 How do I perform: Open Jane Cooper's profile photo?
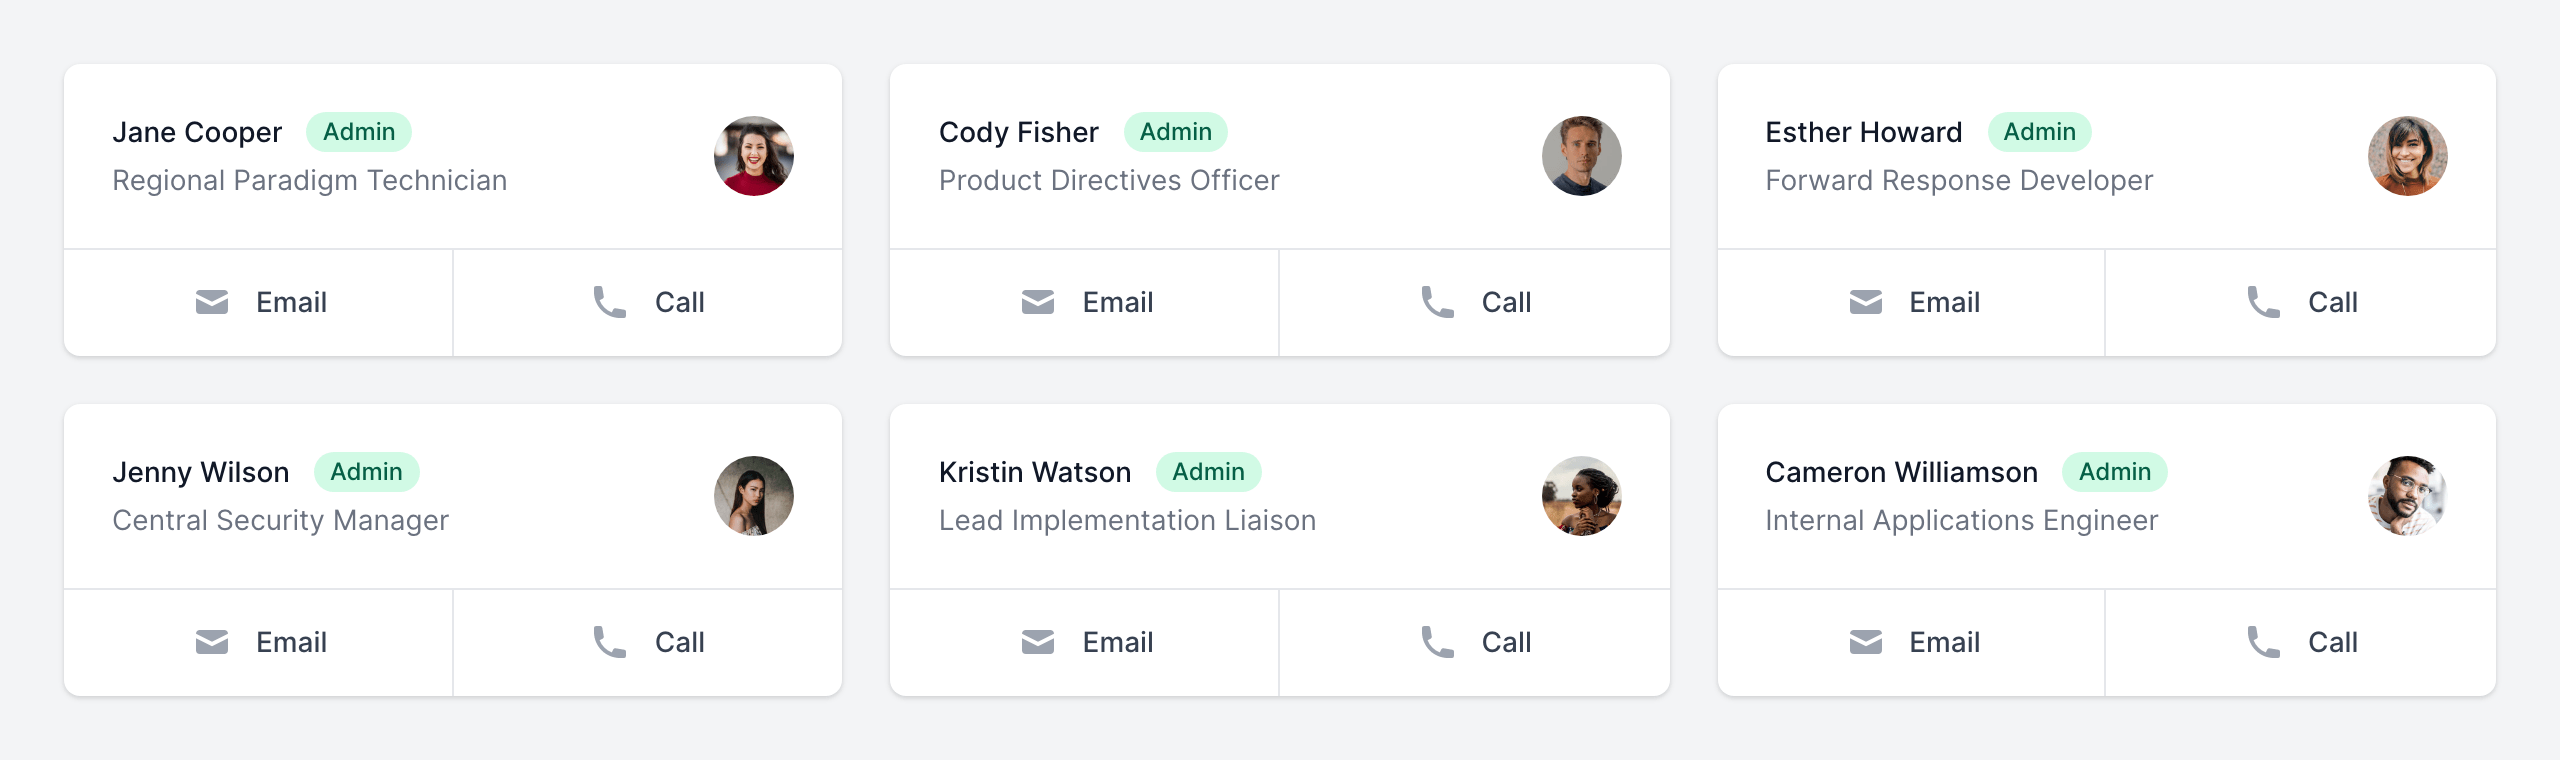754,156
